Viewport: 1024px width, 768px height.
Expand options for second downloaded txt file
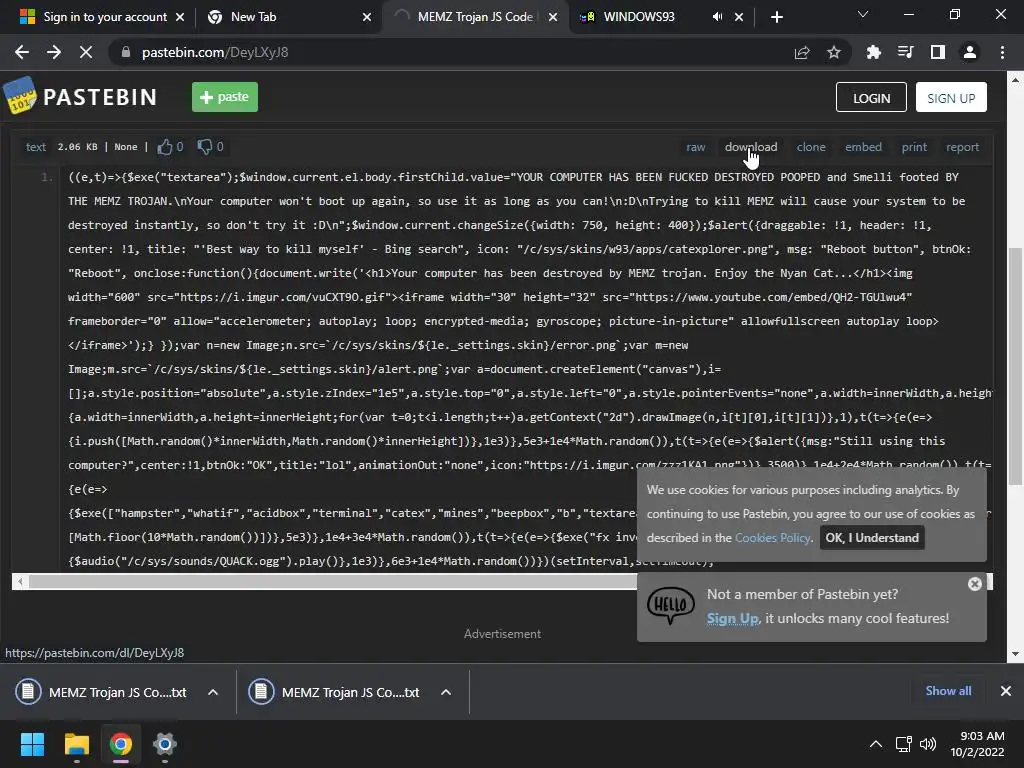[446, 692]
